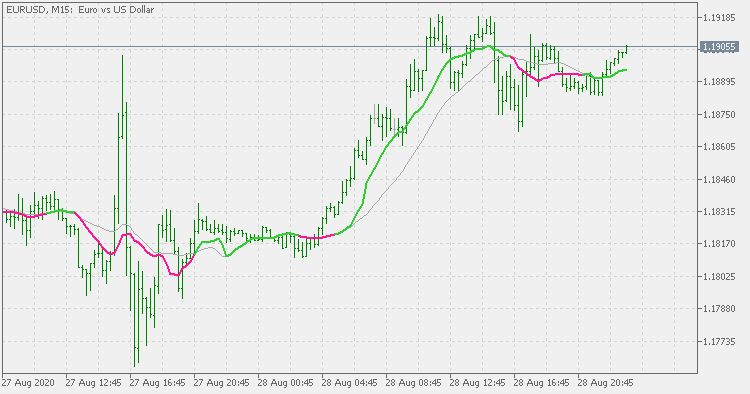
Task: Click the 28 Aug 04:45 time label
Action: click(x=350, y=383)
